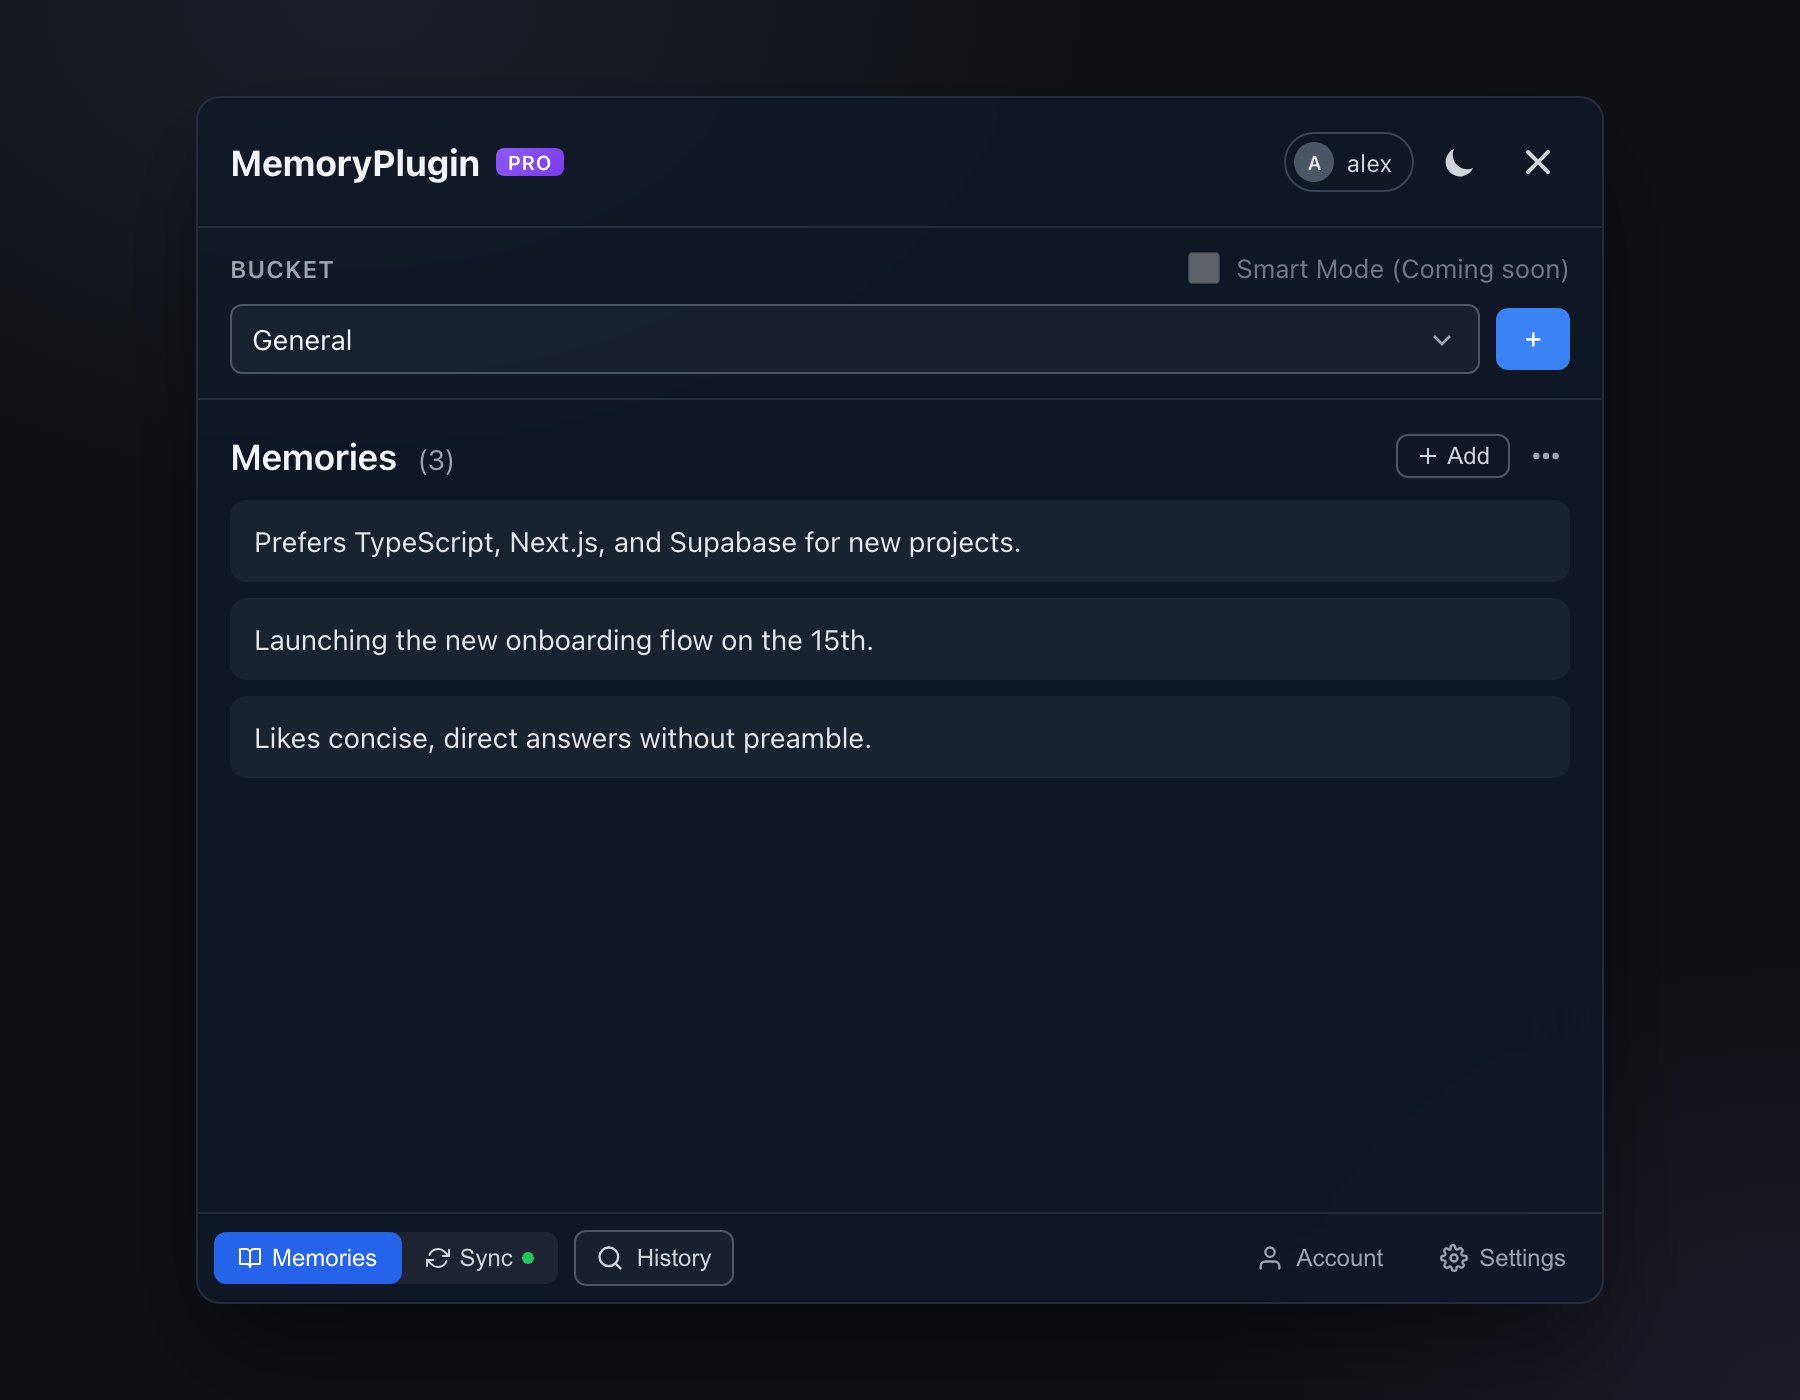Click the PRO badge
This screenshot has height=1400, width=1800.
tap(529, 163)
